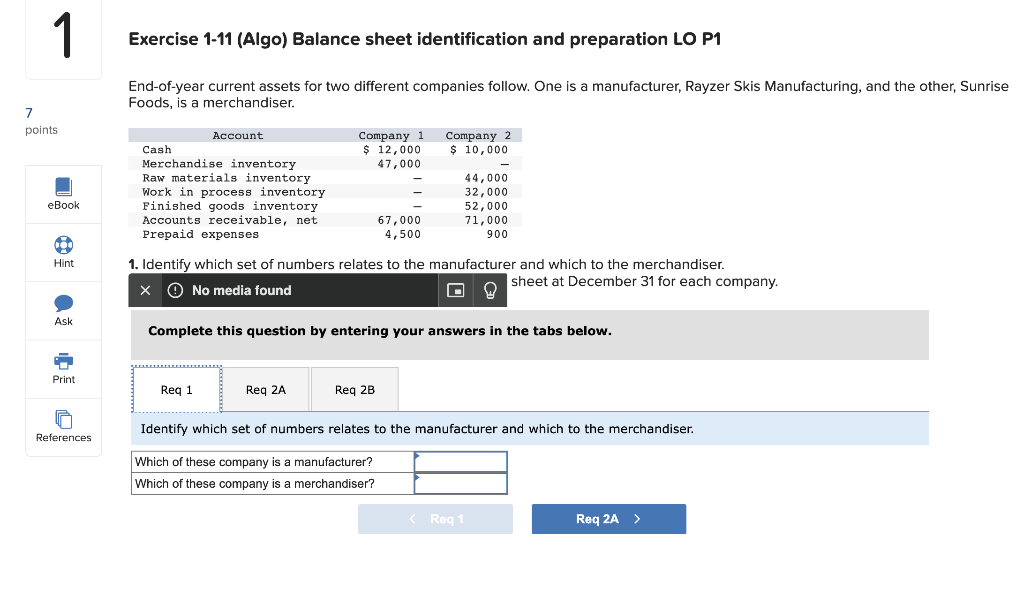
Task: Open the Req 2B tab
Action: [354, 389]
